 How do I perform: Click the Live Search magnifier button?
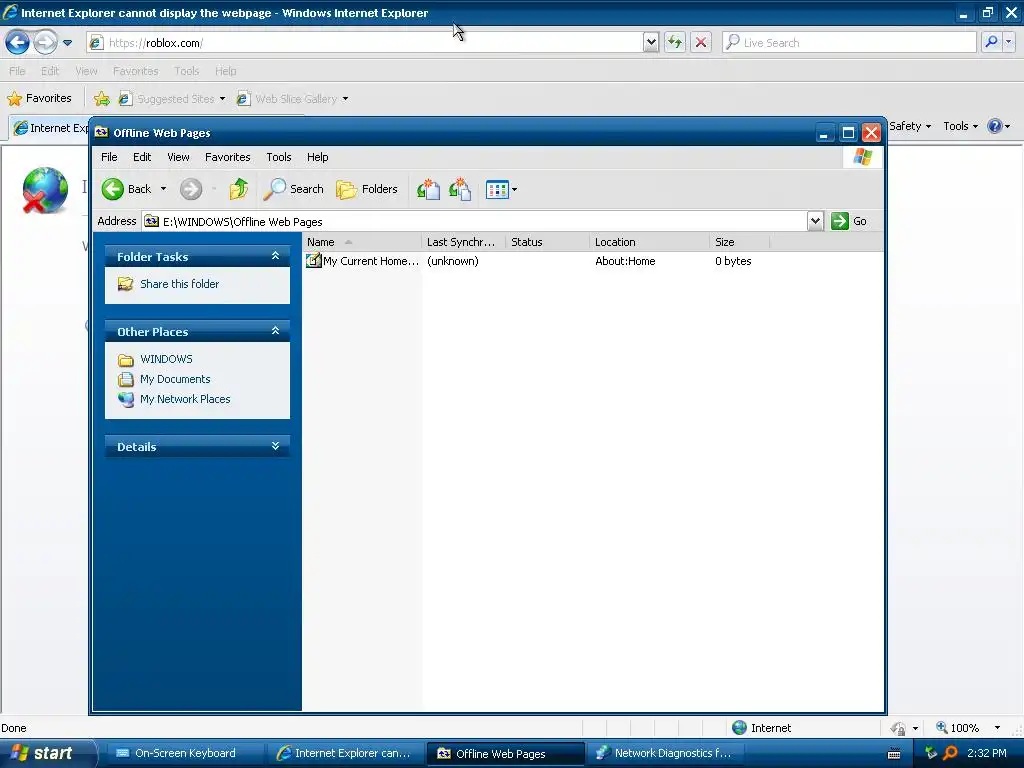991,42
